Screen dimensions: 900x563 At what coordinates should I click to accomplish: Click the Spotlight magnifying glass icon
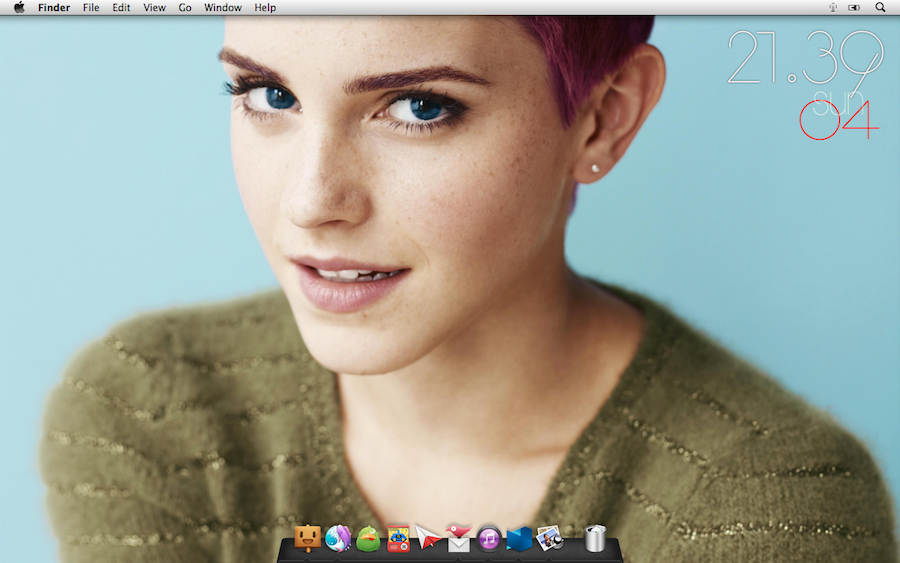pyautogui.click(x=880, y=7)
